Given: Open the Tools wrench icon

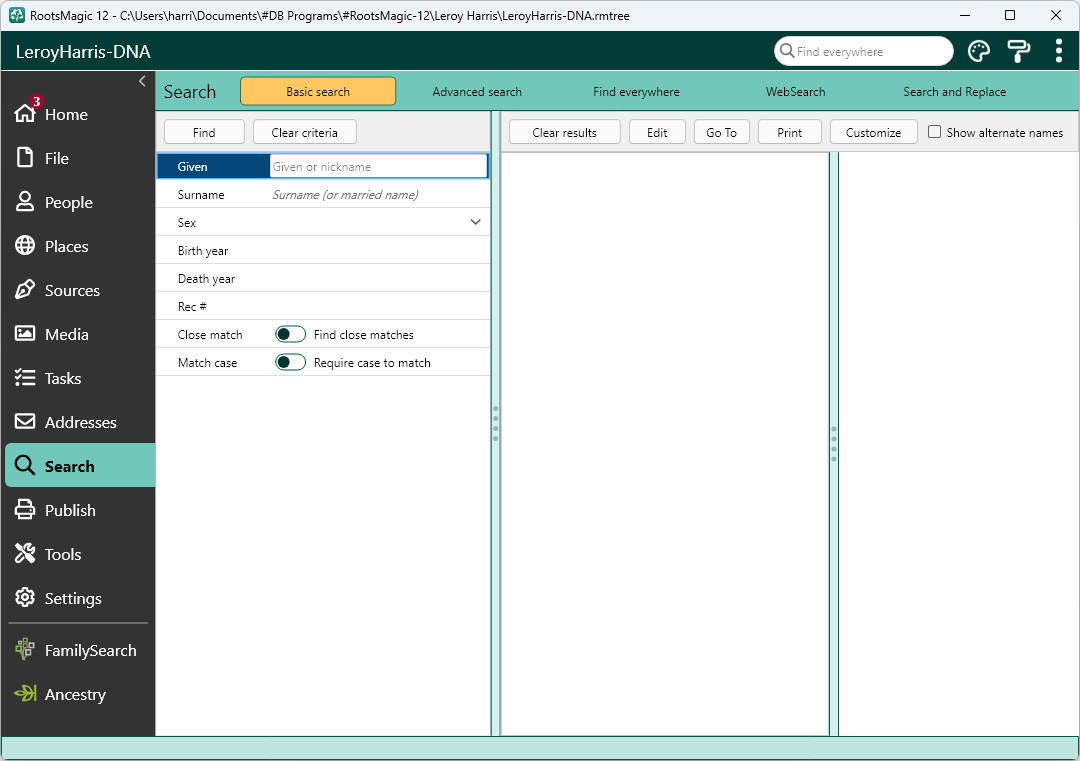Looking at the screenshot, I should tap(25, 554).
